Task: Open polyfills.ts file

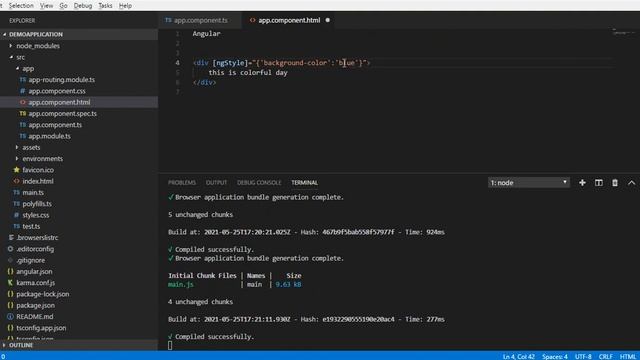Action: [79, 204]
